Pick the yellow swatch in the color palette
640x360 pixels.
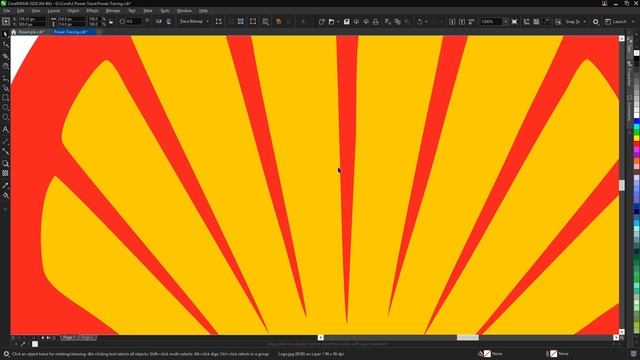tap(636, 138)
